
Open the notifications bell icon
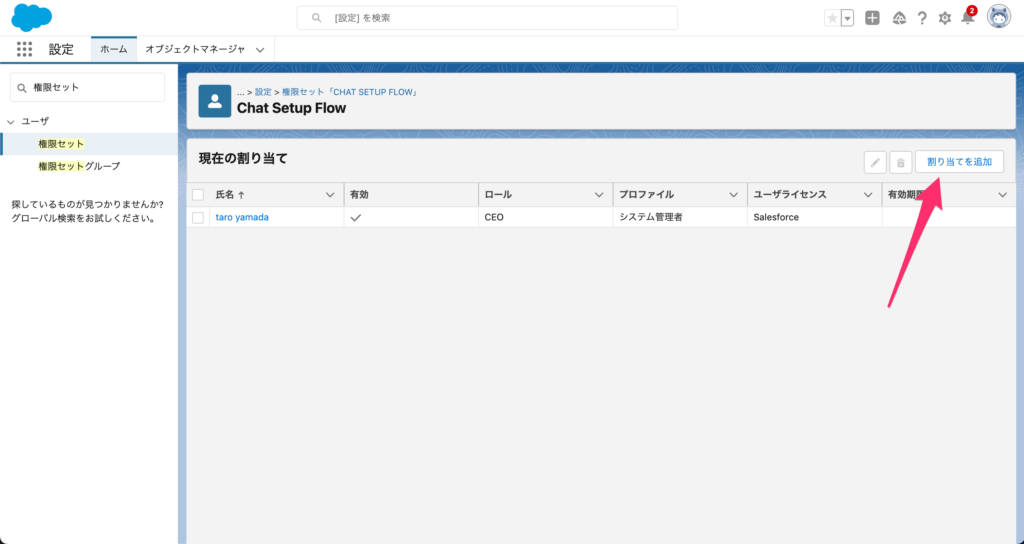(x=967, y=18)
